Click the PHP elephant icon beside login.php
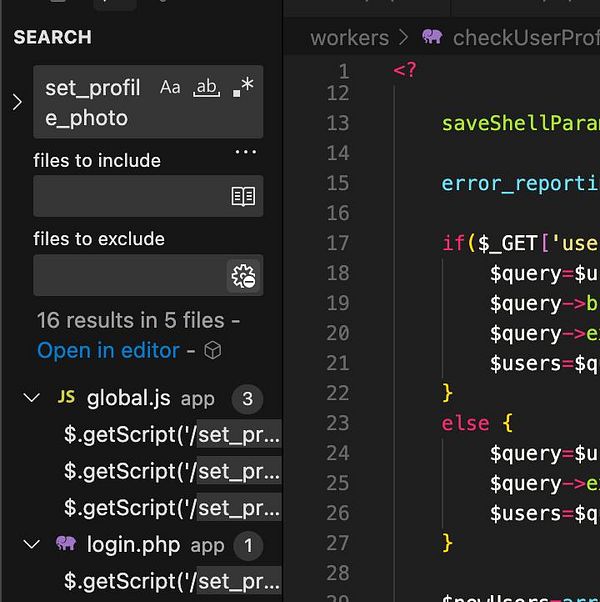This screenshot has height=602, width=600. (x=66, y=544)
